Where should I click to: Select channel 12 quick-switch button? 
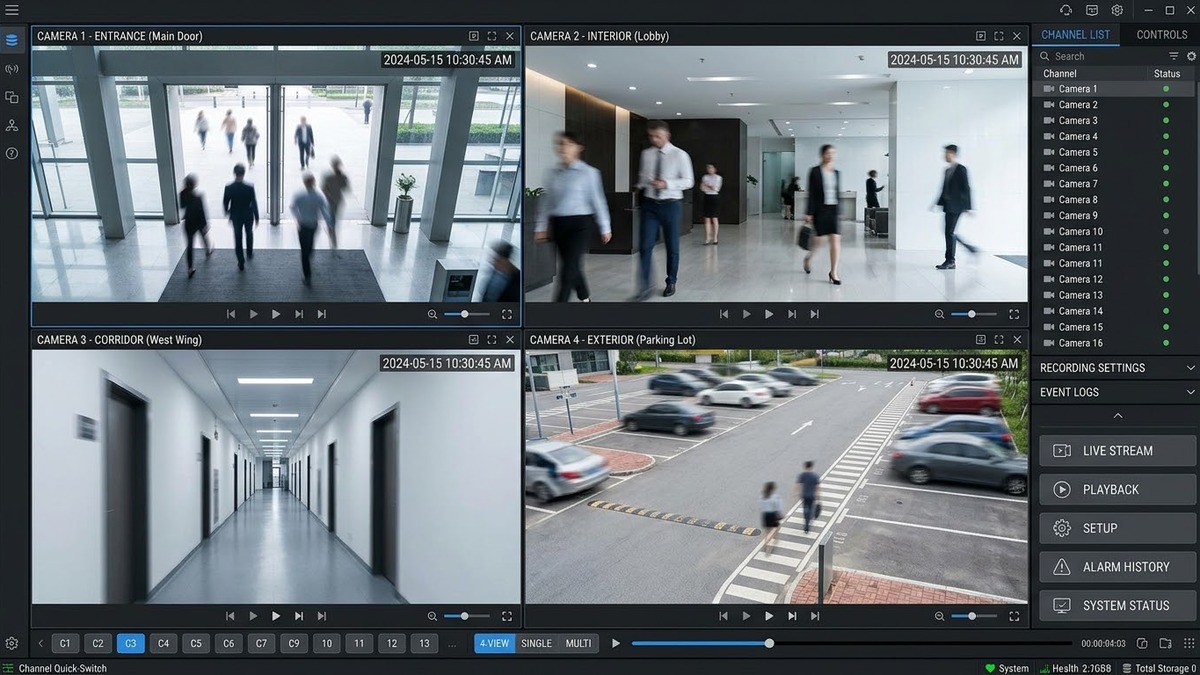[392, 643]
